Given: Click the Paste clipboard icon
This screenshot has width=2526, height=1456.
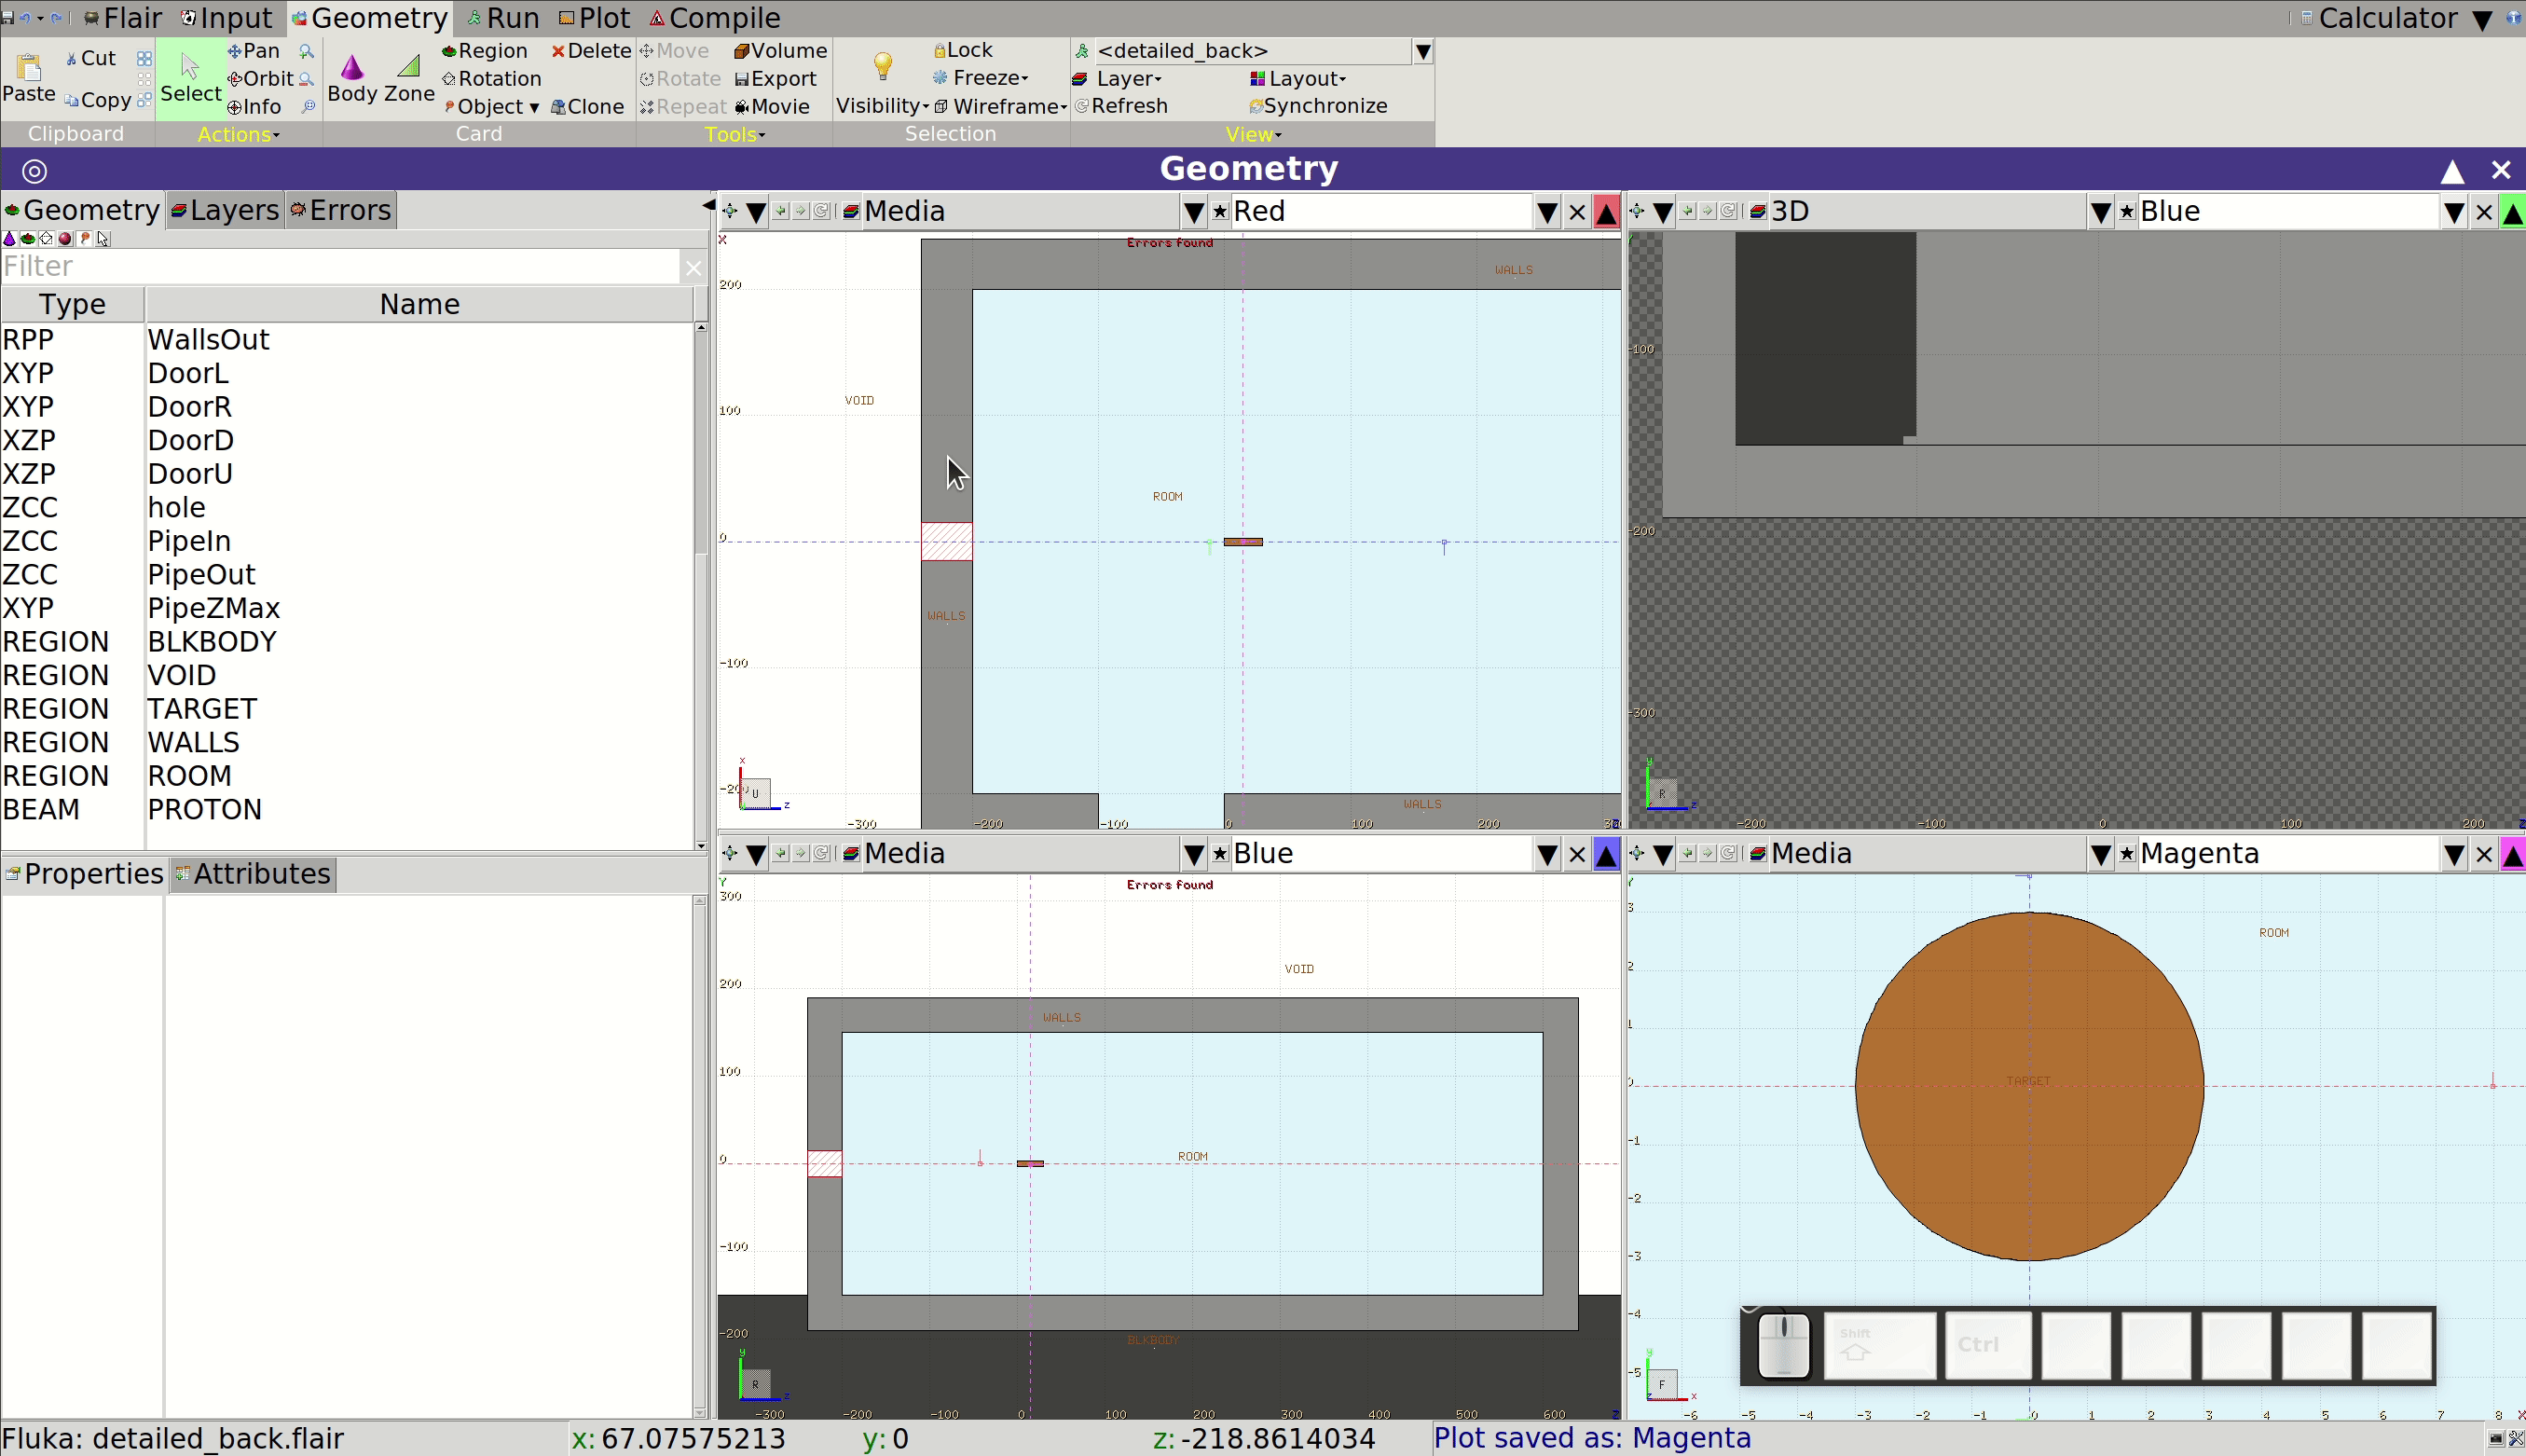Looking at the screenshot, I should pos(29,78).
